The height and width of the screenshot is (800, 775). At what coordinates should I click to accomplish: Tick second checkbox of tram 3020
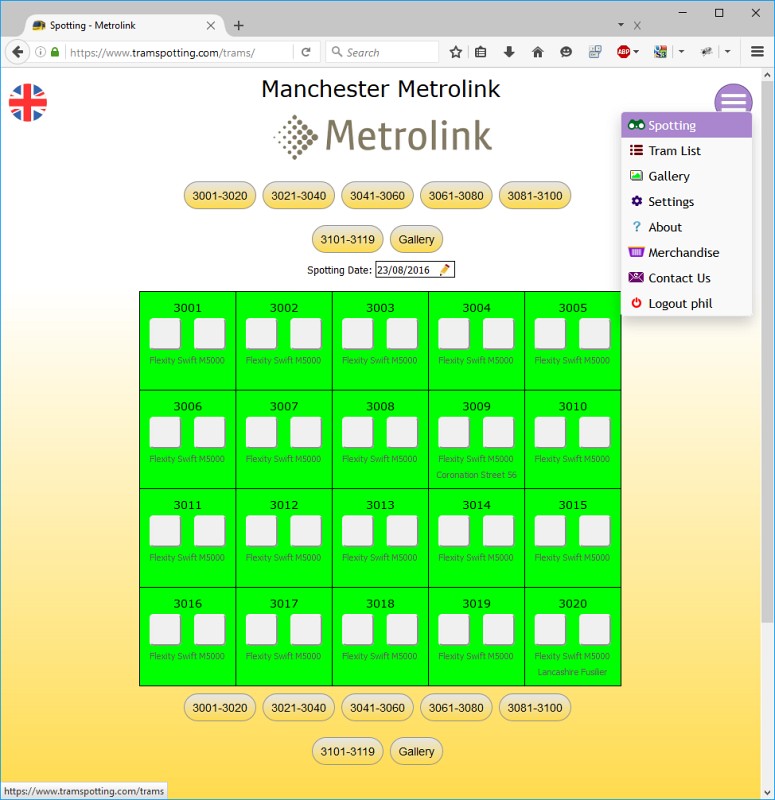[594, 629]
